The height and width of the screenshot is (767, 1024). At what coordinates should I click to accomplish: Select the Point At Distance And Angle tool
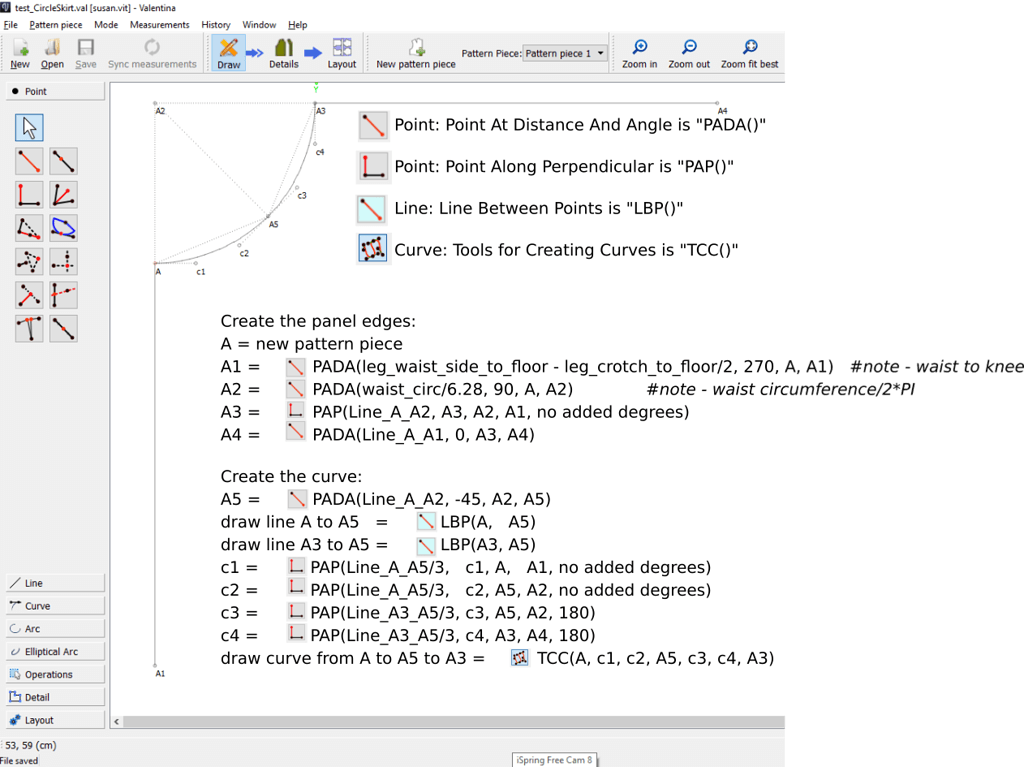pyautogui.click(x=29, y=161)
